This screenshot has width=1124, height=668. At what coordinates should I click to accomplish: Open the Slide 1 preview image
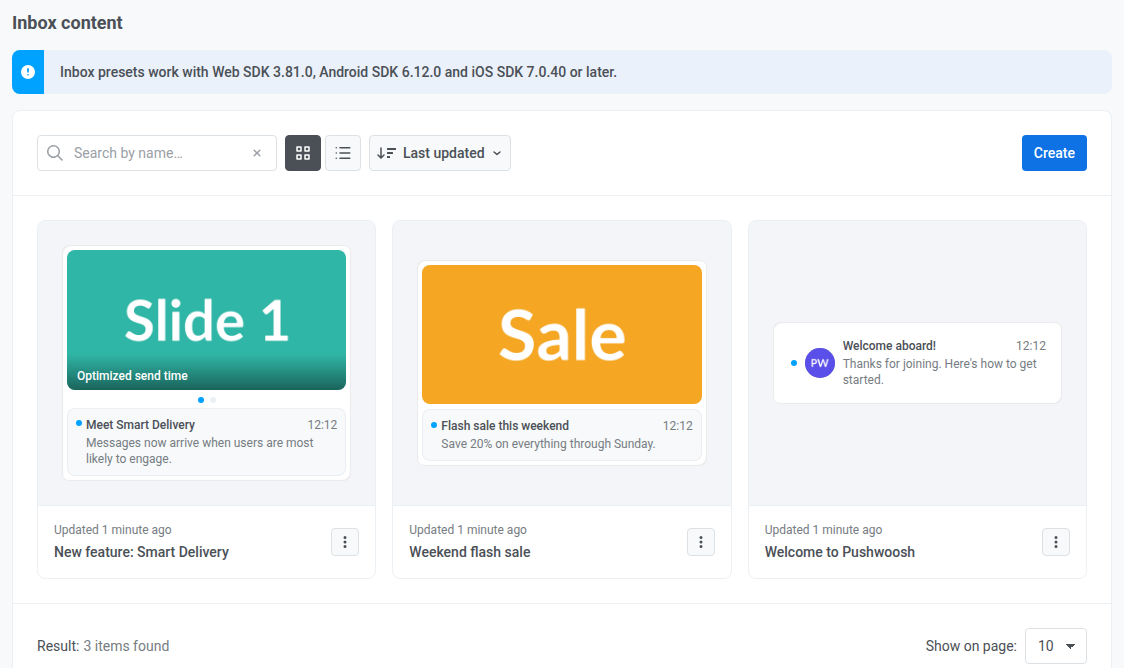pyautogui.click(x=206, y=320)
